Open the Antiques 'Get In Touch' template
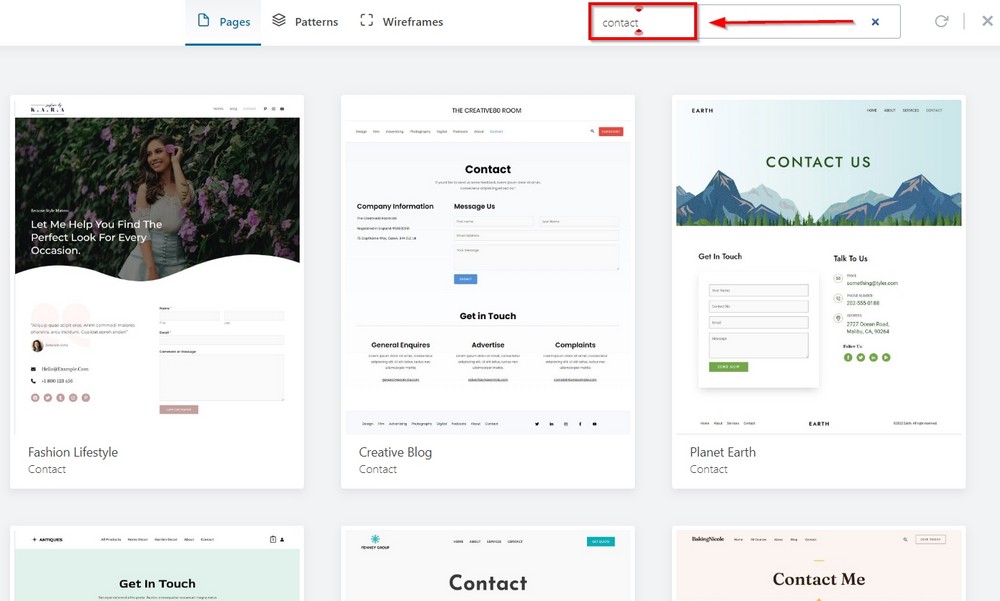 [x=157, y=565]
